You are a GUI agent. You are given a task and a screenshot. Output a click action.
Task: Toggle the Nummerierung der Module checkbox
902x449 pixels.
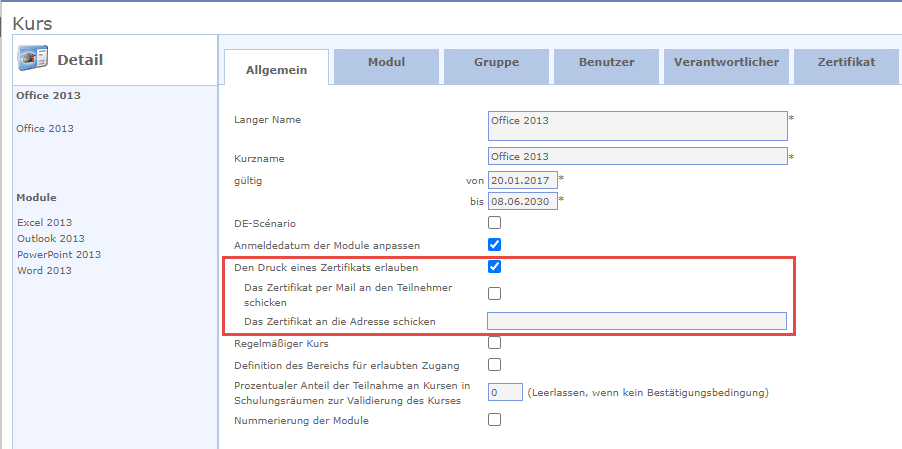pos(494,420)
